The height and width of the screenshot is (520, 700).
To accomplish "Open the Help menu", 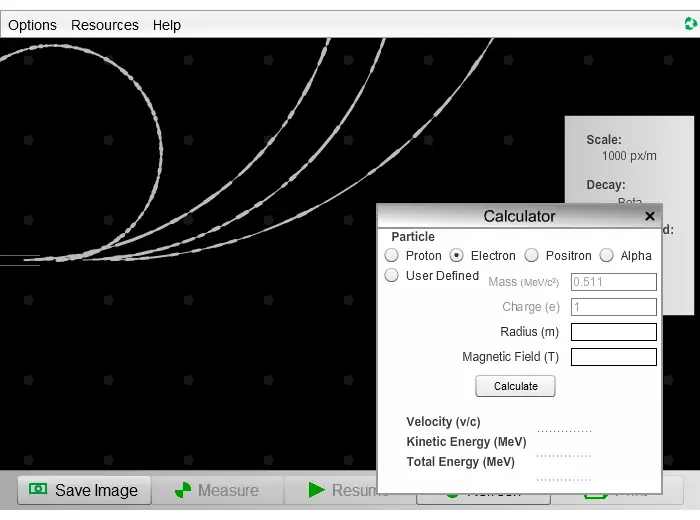I will point(167,25).
